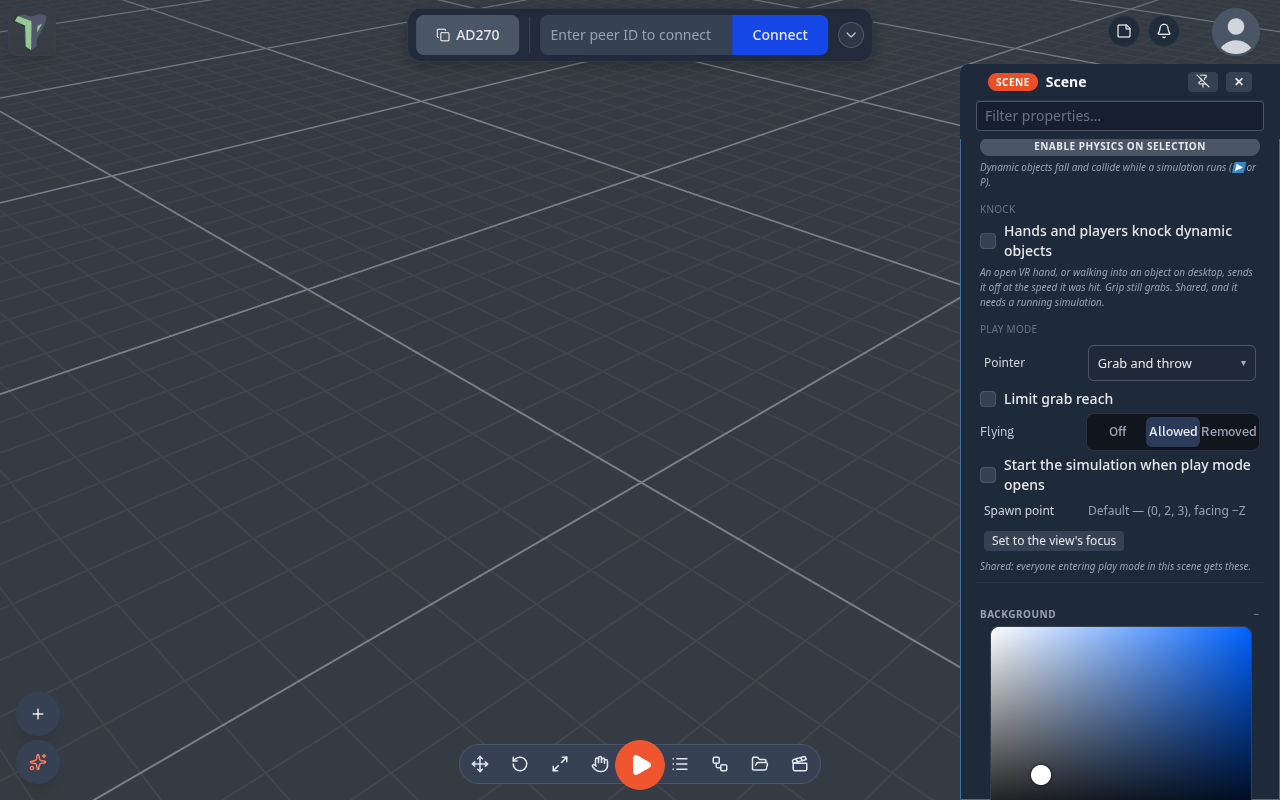Open the notifications bell
Screen dimensions: 1280x800
1164,31
